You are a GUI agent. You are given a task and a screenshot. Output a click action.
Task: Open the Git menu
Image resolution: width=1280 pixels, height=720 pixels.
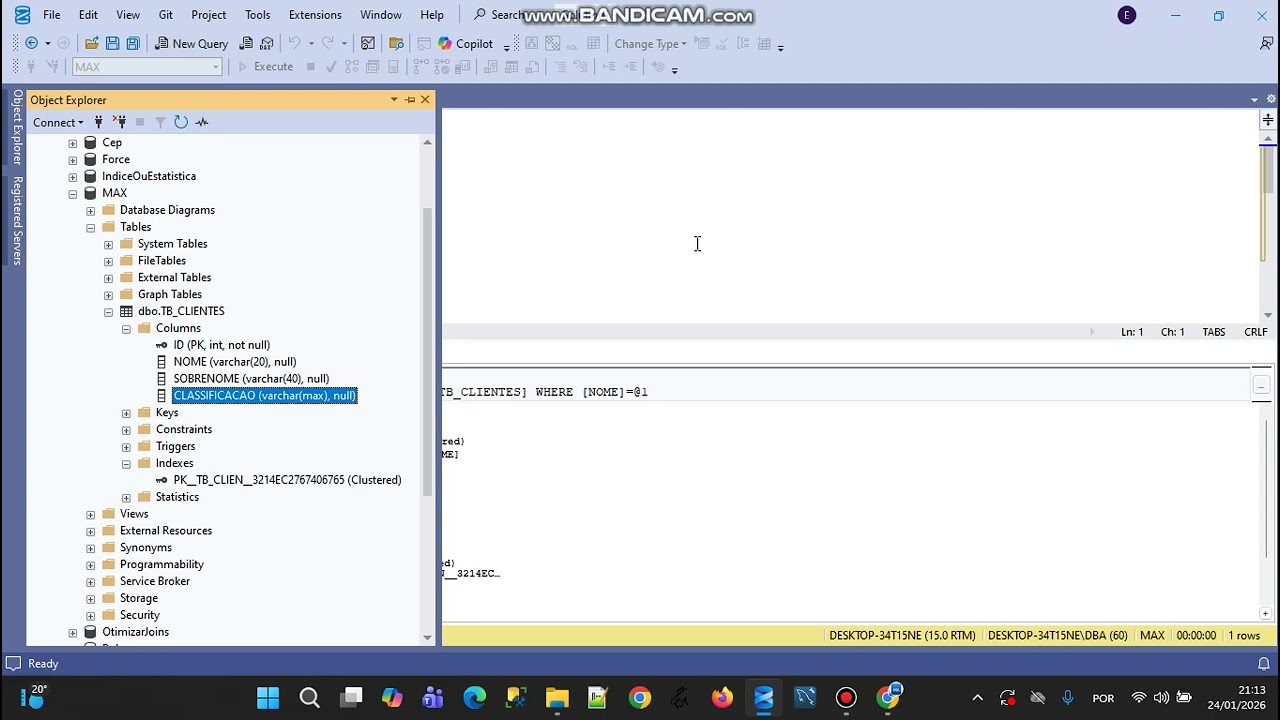[166, 15]
